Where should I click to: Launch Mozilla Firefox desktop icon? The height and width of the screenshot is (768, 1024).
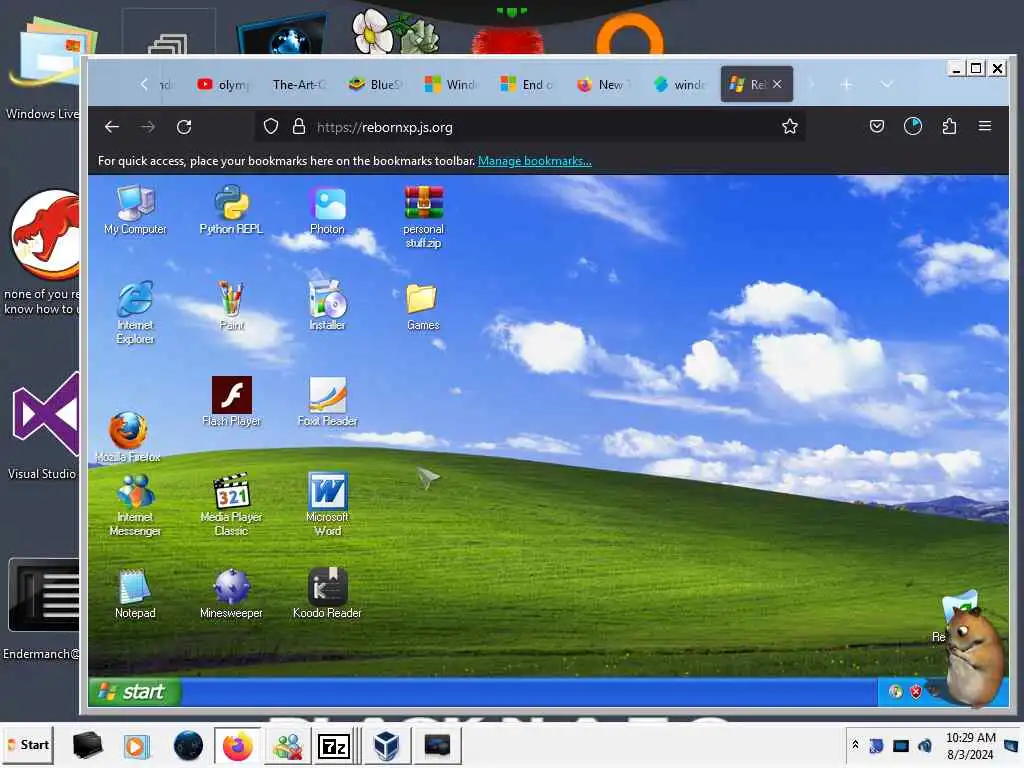click(128, 437)
